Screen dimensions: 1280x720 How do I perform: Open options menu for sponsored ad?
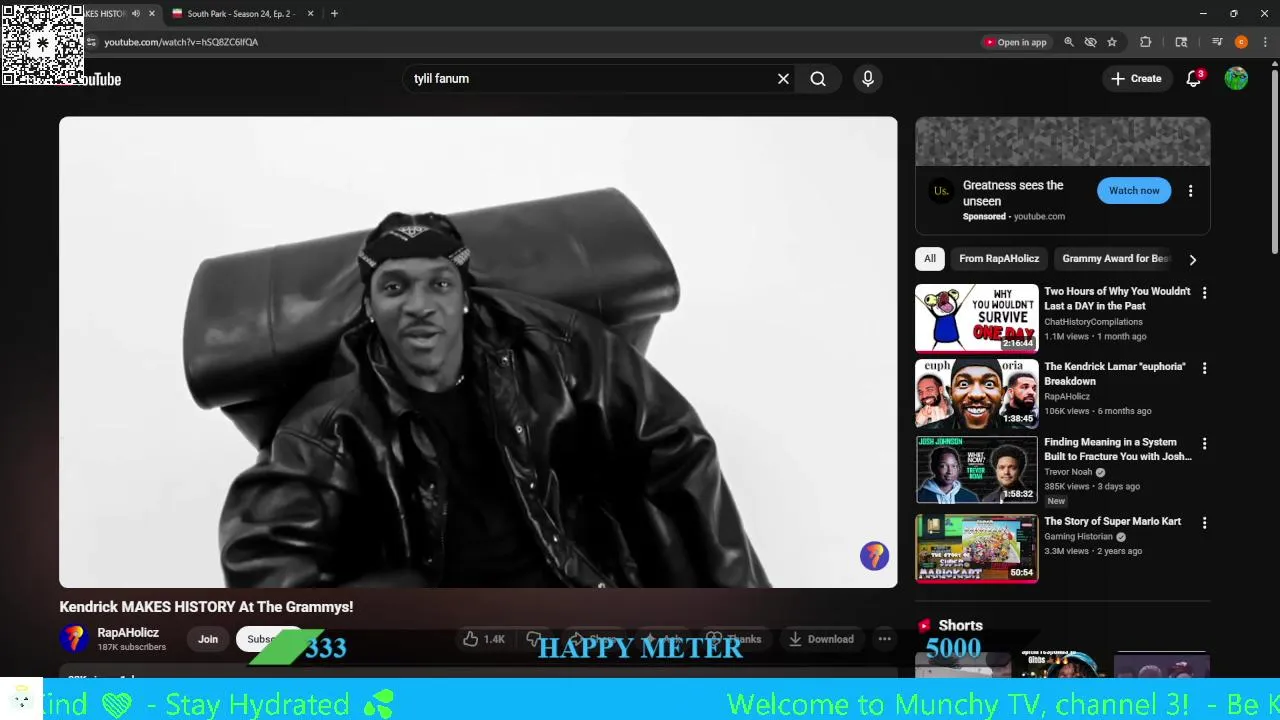tap(1190, 191)
